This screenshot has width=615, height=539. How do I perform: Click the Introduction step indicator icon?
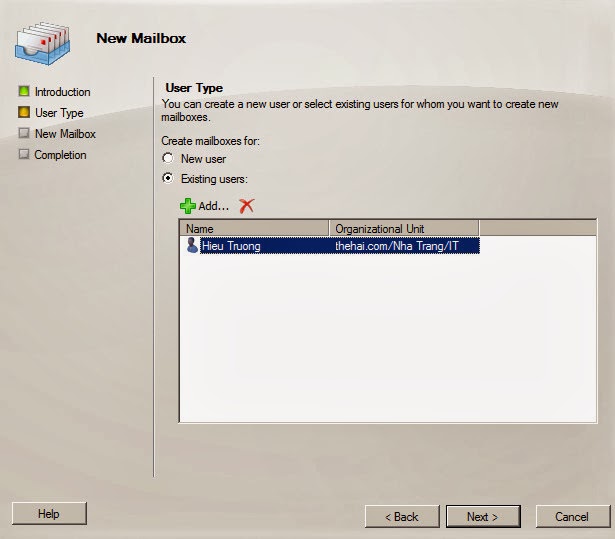pos(24,91)
